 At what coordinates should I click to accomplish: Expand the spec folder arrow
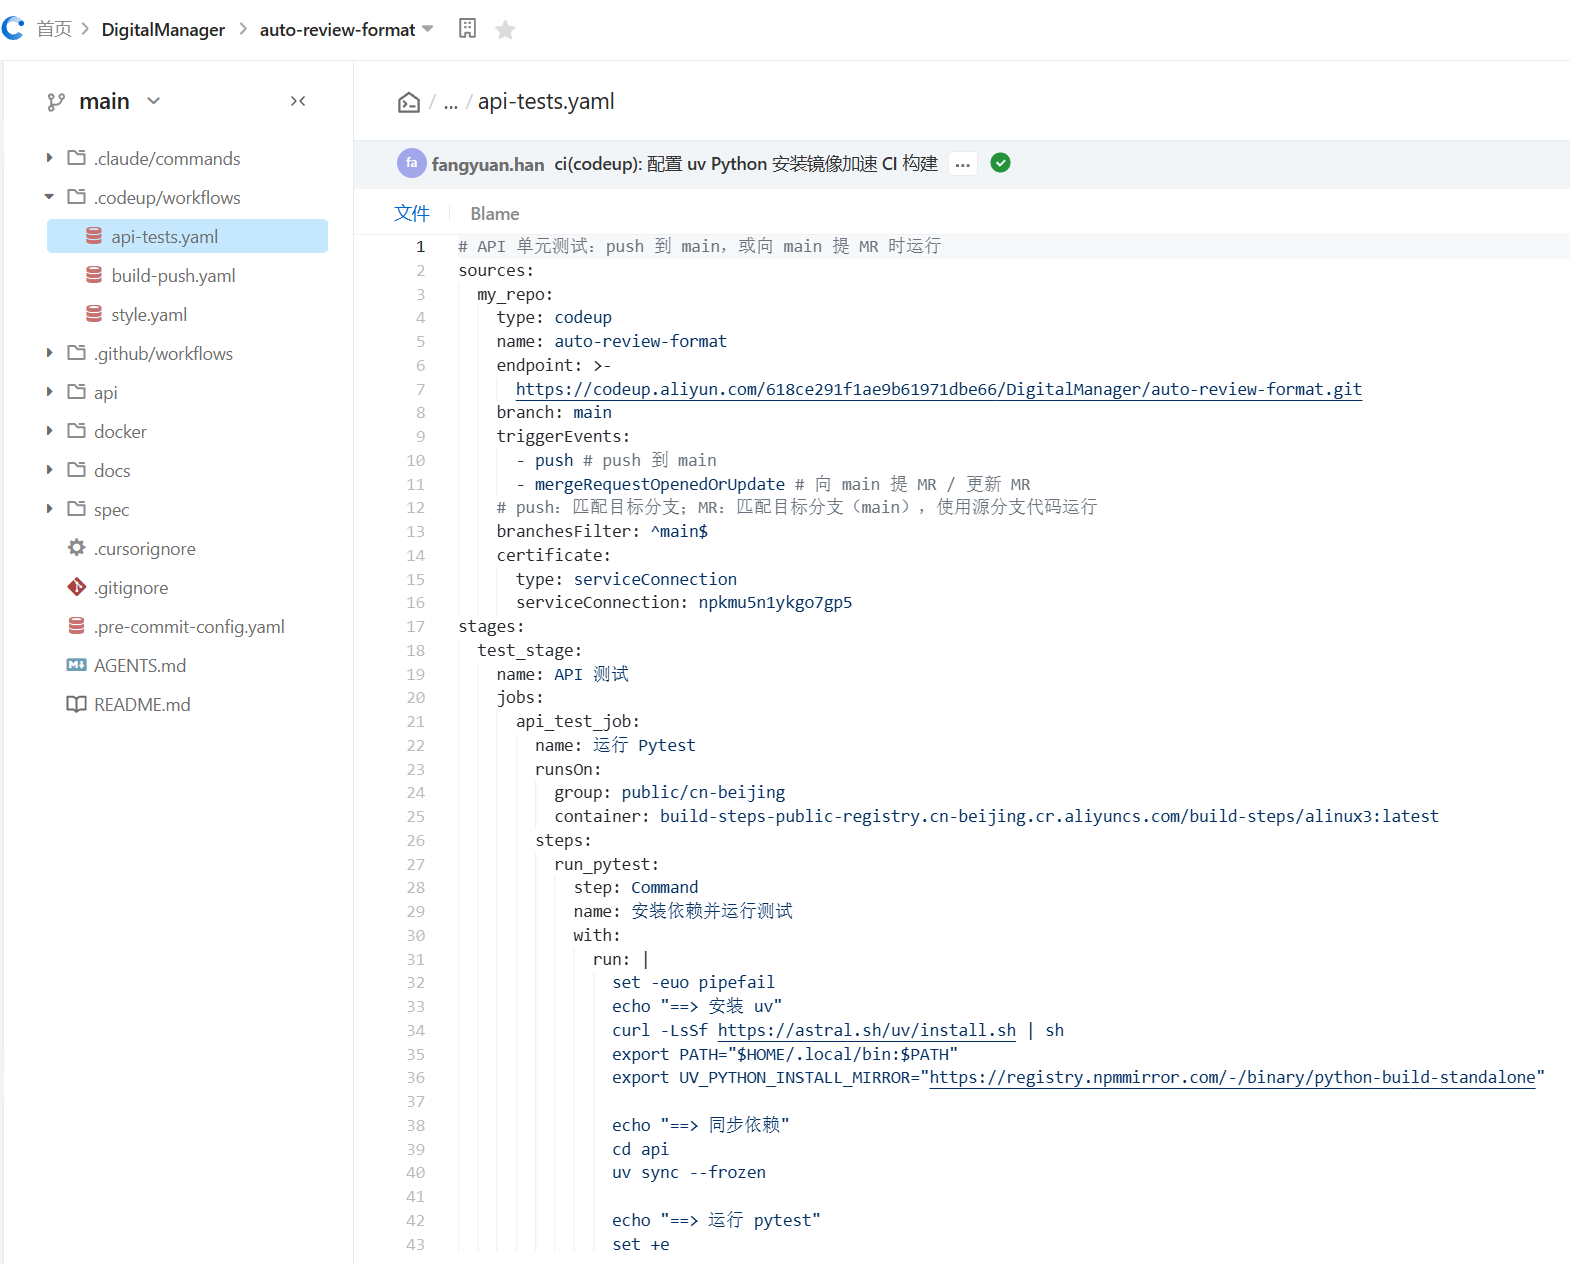pos(49,509)
